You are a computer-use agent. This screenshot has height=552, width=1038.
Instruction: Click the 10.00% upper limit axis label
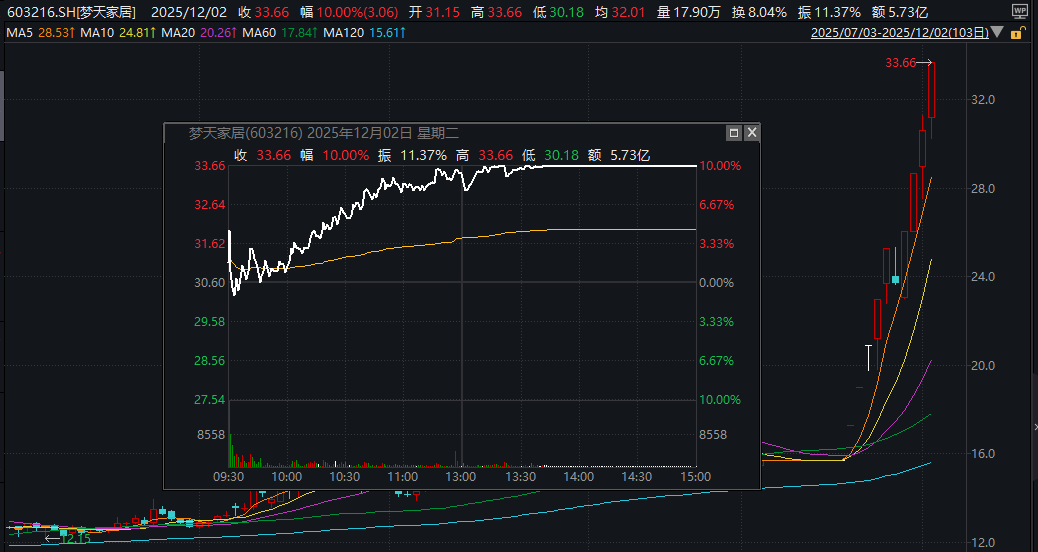point(720,166)
